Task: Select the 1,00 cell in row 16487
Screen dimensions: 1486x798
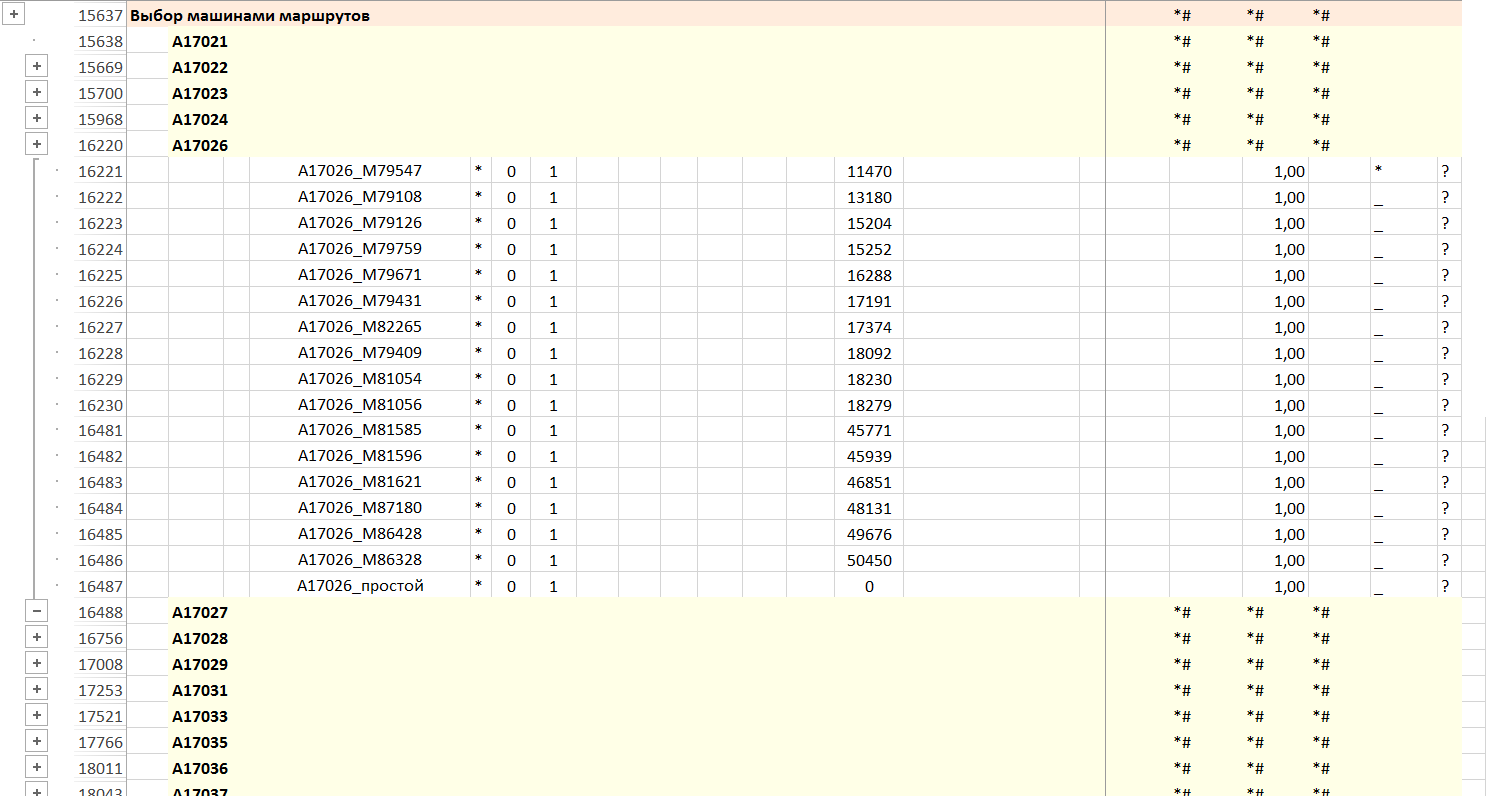Action: (x=1288, y=587)
